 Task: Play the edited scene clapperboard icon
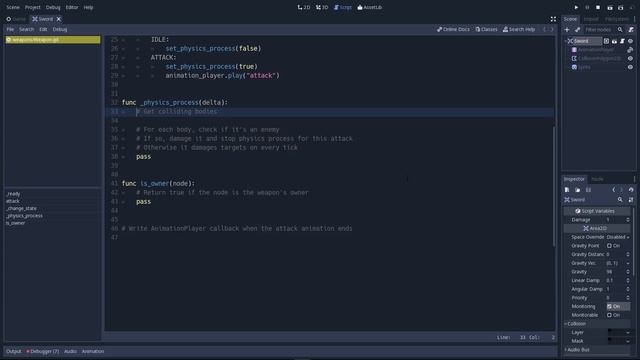point(610,7)
